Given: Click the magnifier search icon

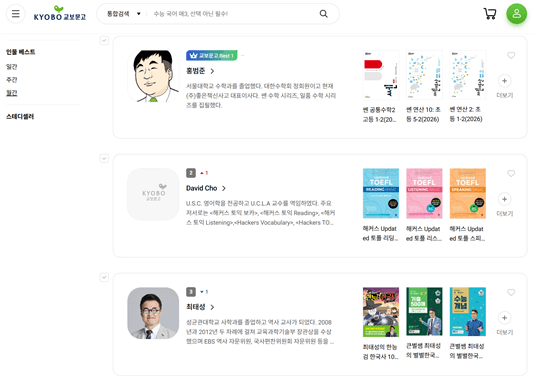Looking at the screenshot, I should coord(324,14).
